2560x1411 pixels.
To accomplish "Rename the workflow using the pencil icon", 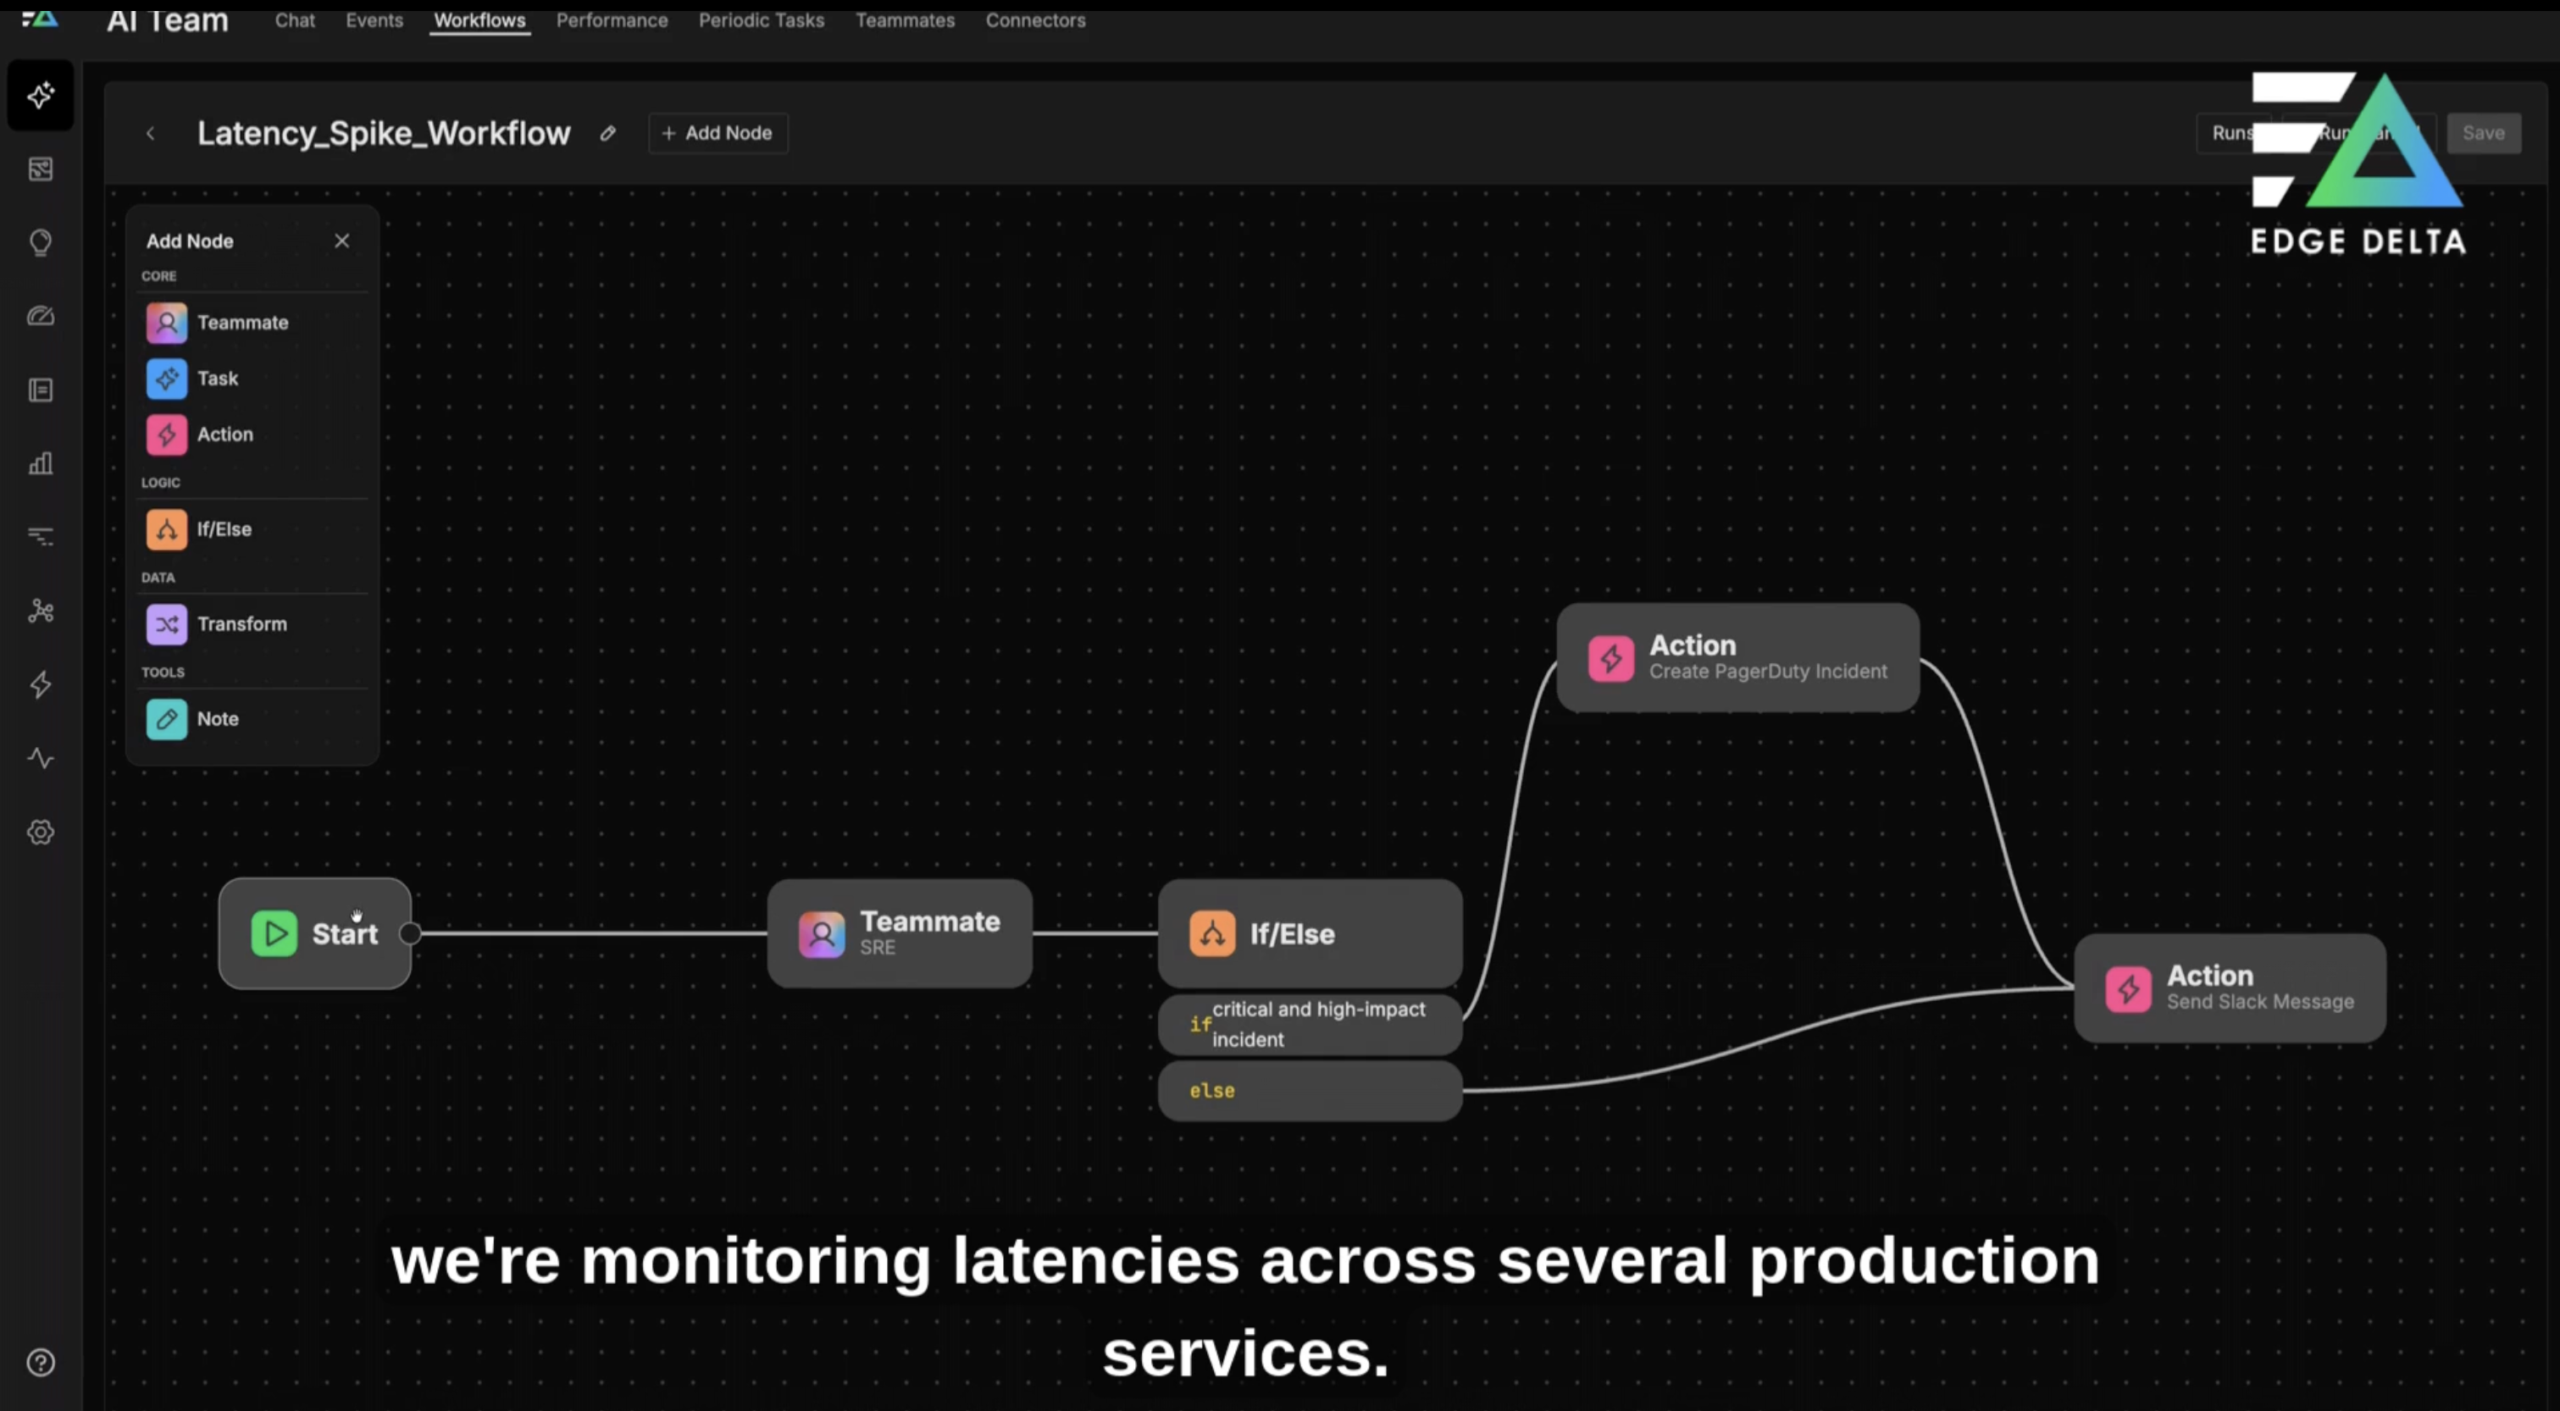I will [608, 133].
